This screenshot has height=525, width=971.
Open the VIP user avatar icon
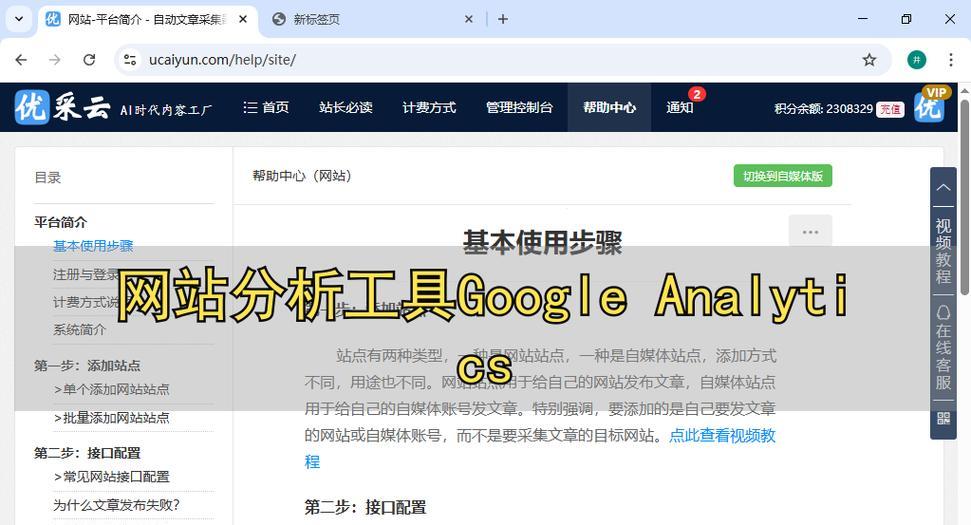click(930, 106)
